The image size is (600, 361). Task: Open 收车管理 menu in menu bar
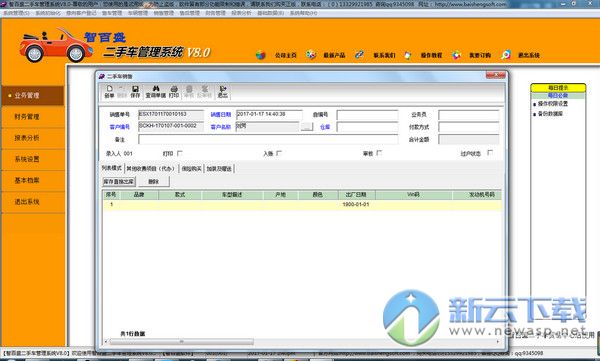(112, 13)
